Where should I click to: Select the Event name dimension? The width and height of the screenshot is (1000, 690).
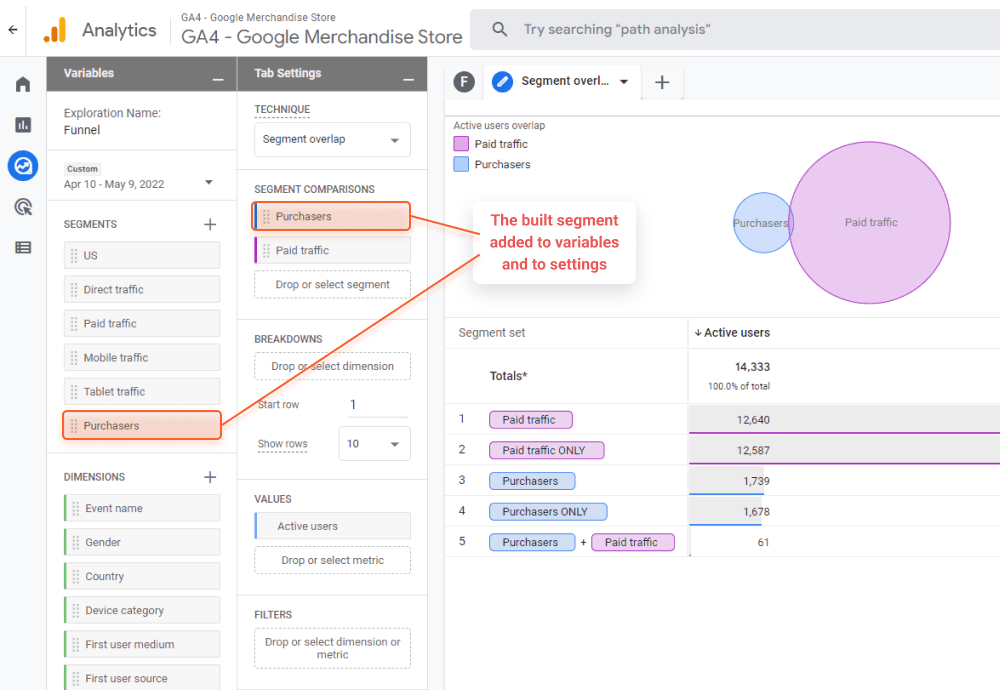(142, 508)
